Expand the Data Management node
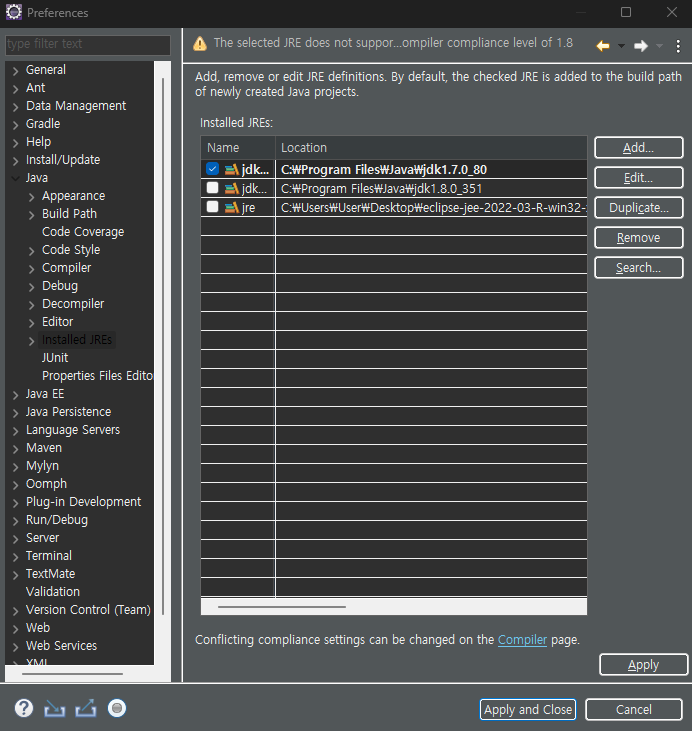Viewport: 692px width, 731px height. (15, 107)
